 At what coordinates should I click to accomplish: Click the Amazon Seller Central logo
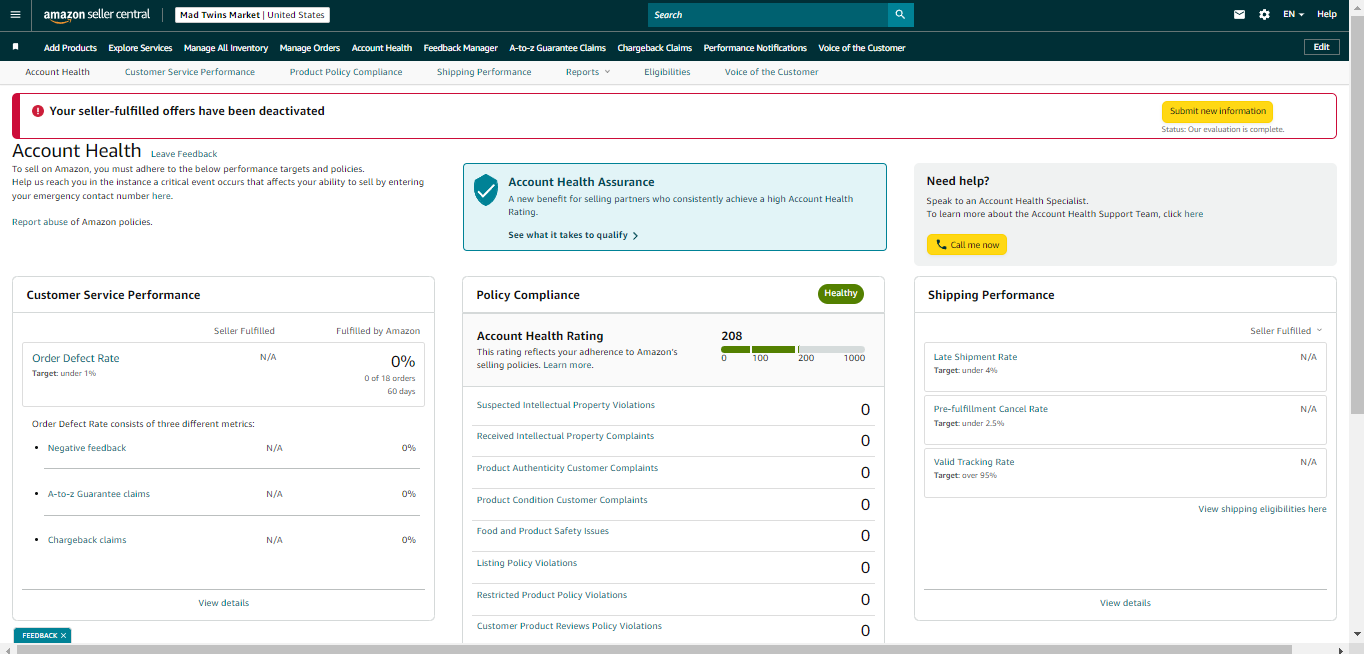tap(97, 15)
